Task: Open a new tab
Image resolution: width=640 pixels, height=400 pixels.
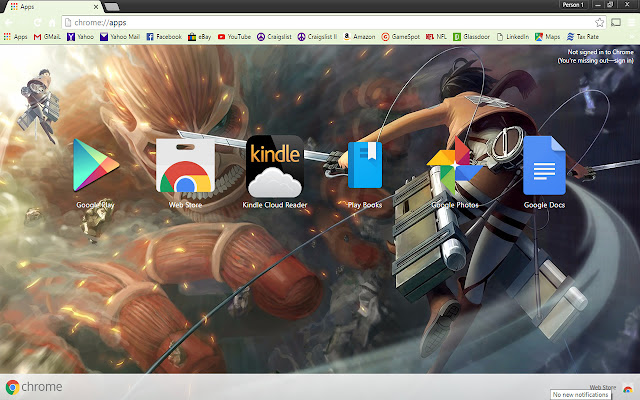Action: (x=111, y=7)
